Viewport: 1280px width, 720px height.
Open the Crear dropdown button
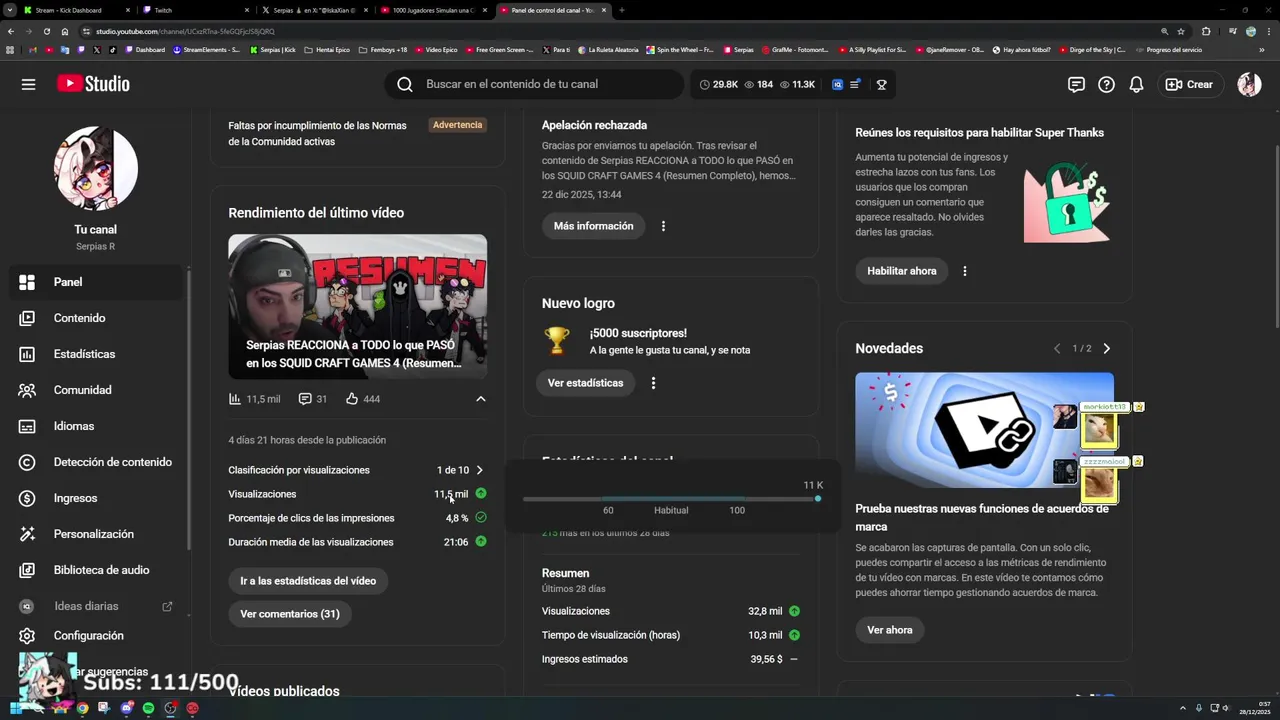point(1189,85)
